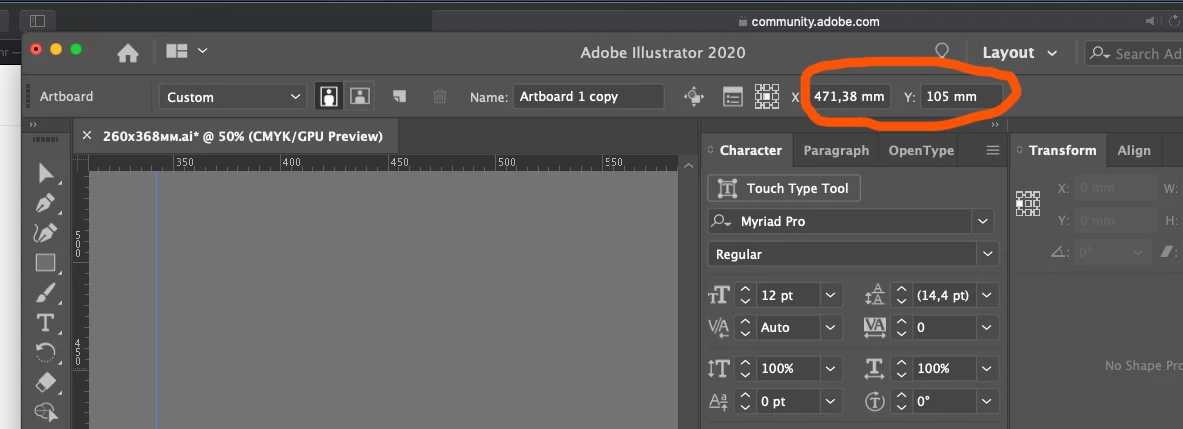Click the kerning icon
1183x429 pixels.
(719, 328)
